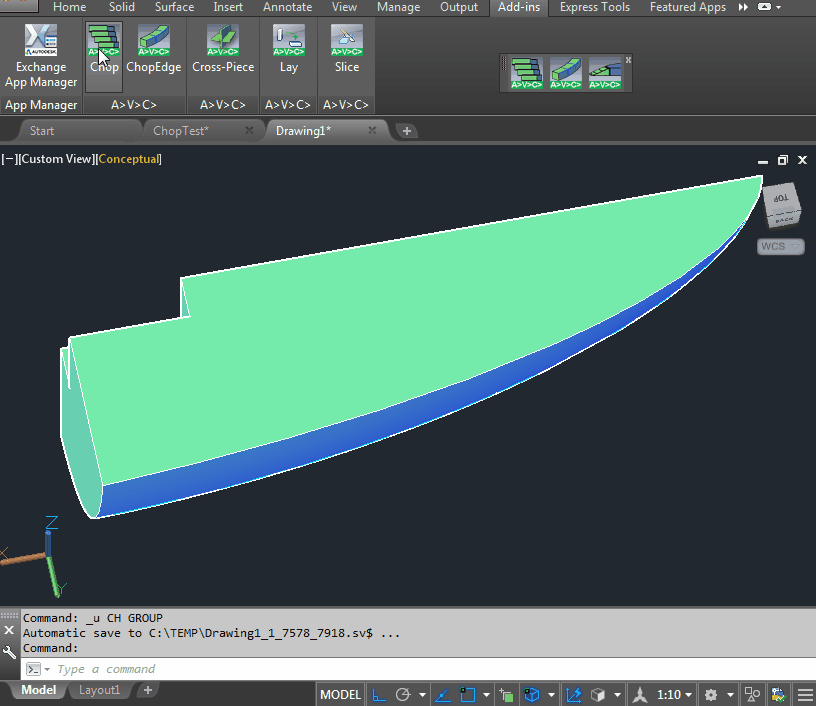
Task: Choose the Lay tool
Action: 288,50
